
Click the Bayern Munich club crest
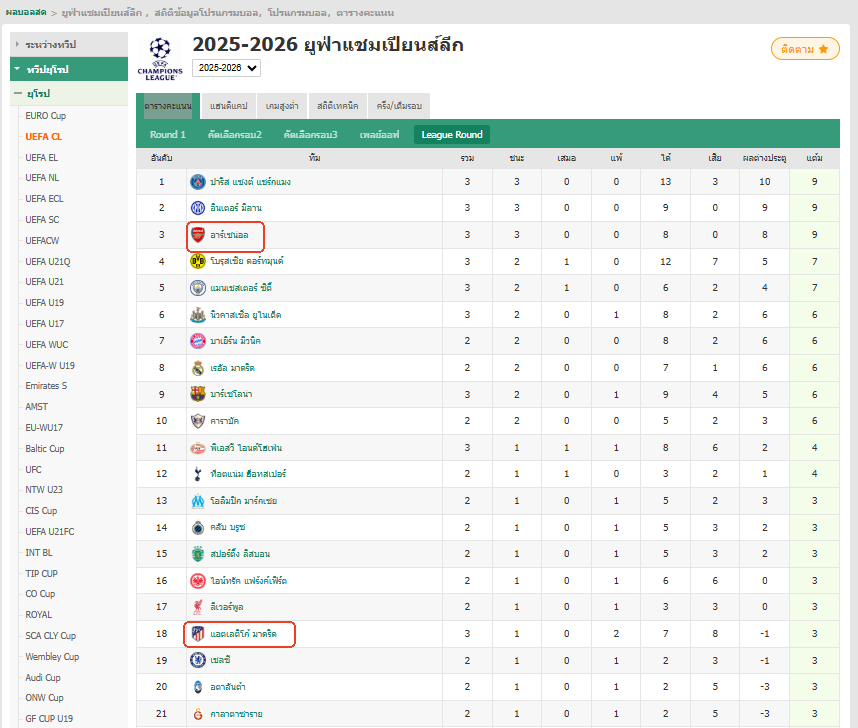click(197, 341)
